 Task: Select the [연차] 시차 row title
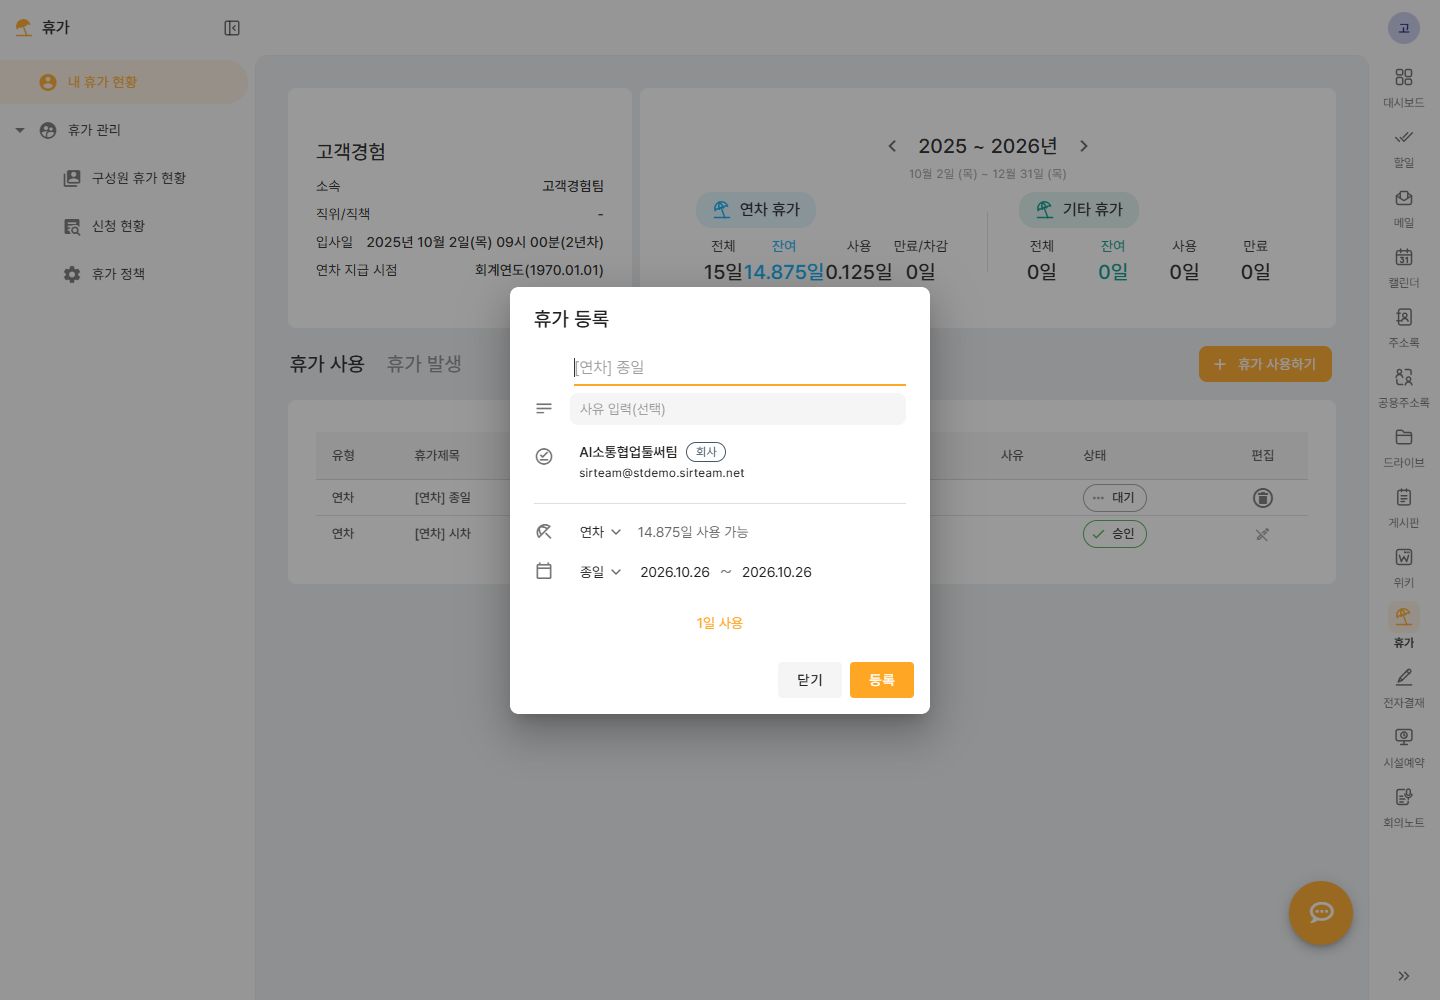pyautogui.click(x=443, y=534)
